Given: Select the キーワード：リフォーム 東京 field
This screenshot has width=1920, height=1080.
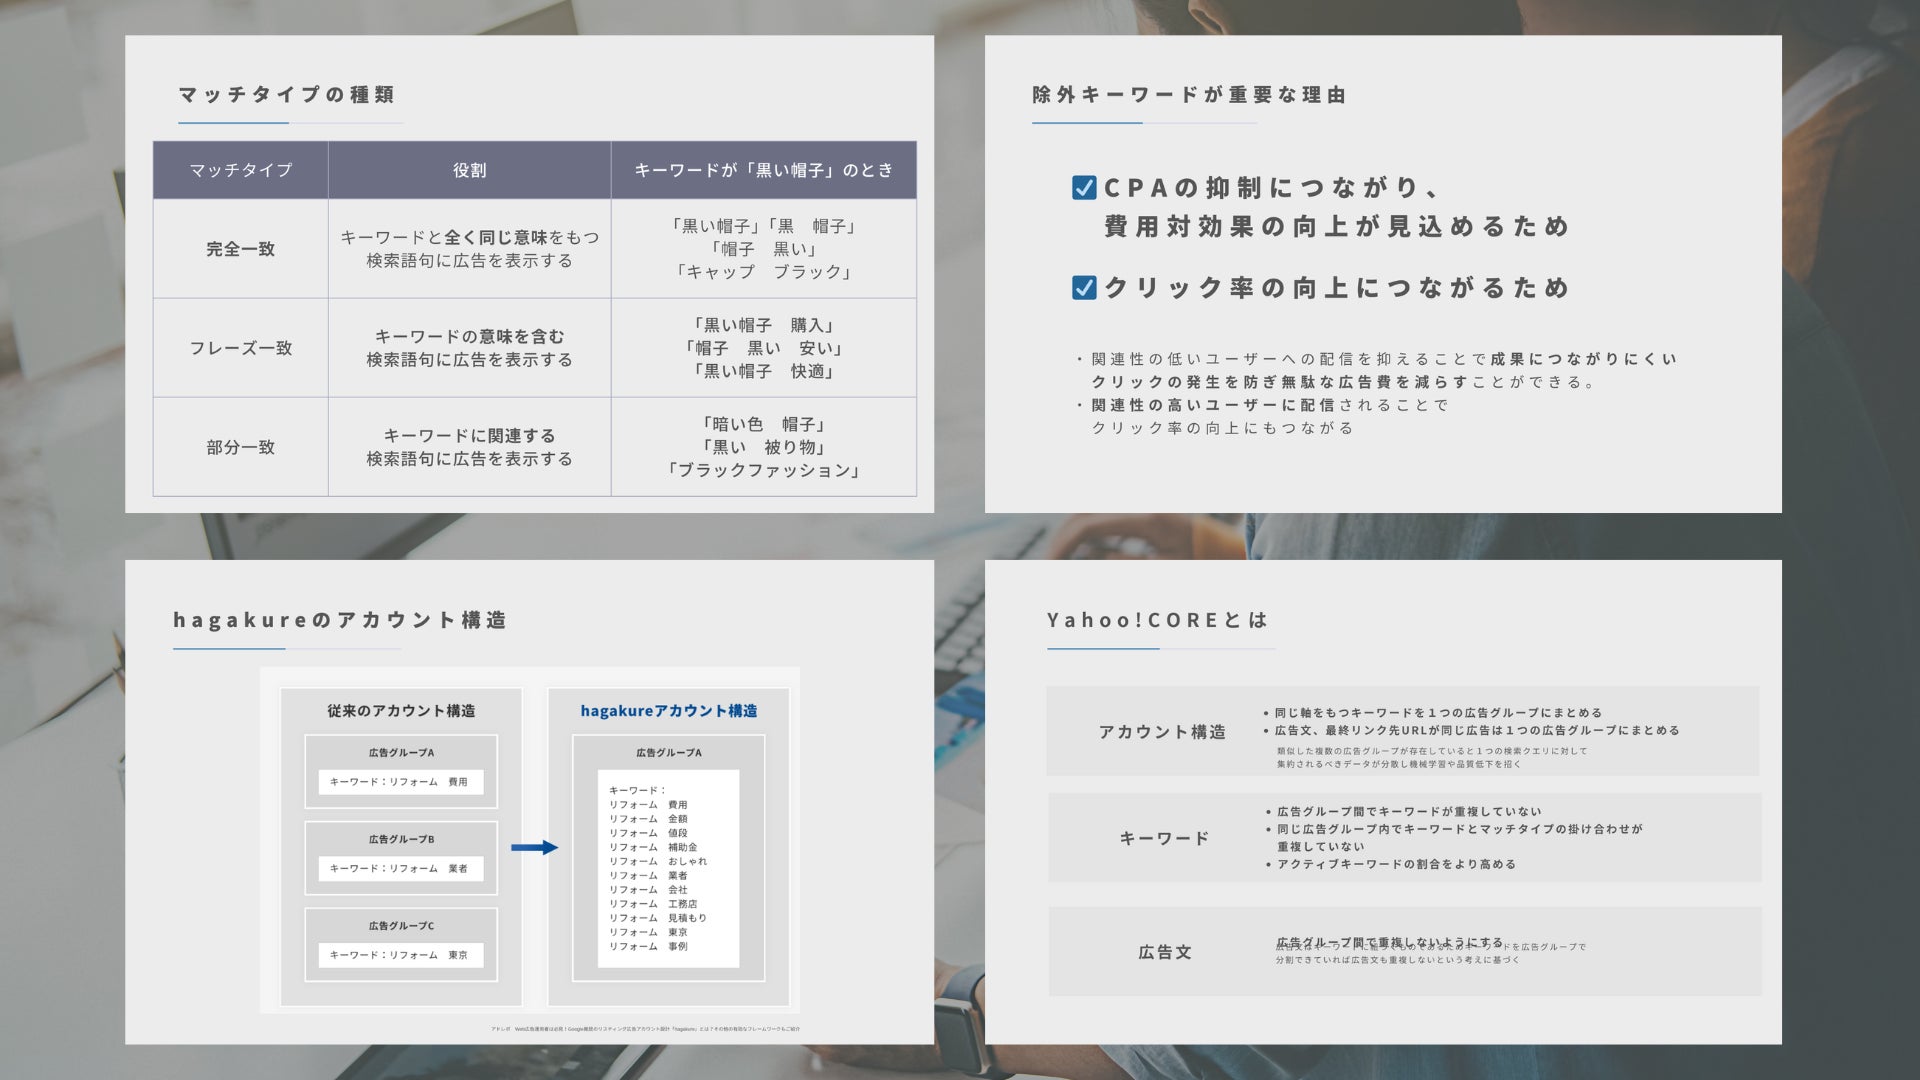Looking at the screenshot, I should [401, 955].
